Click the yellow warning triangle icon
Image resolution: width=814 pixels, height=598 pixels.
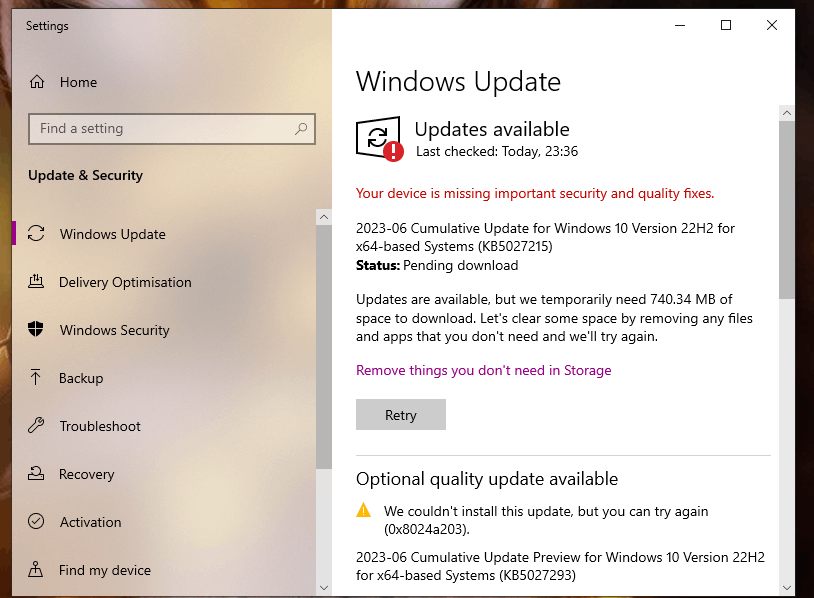(x=363, y=510)
